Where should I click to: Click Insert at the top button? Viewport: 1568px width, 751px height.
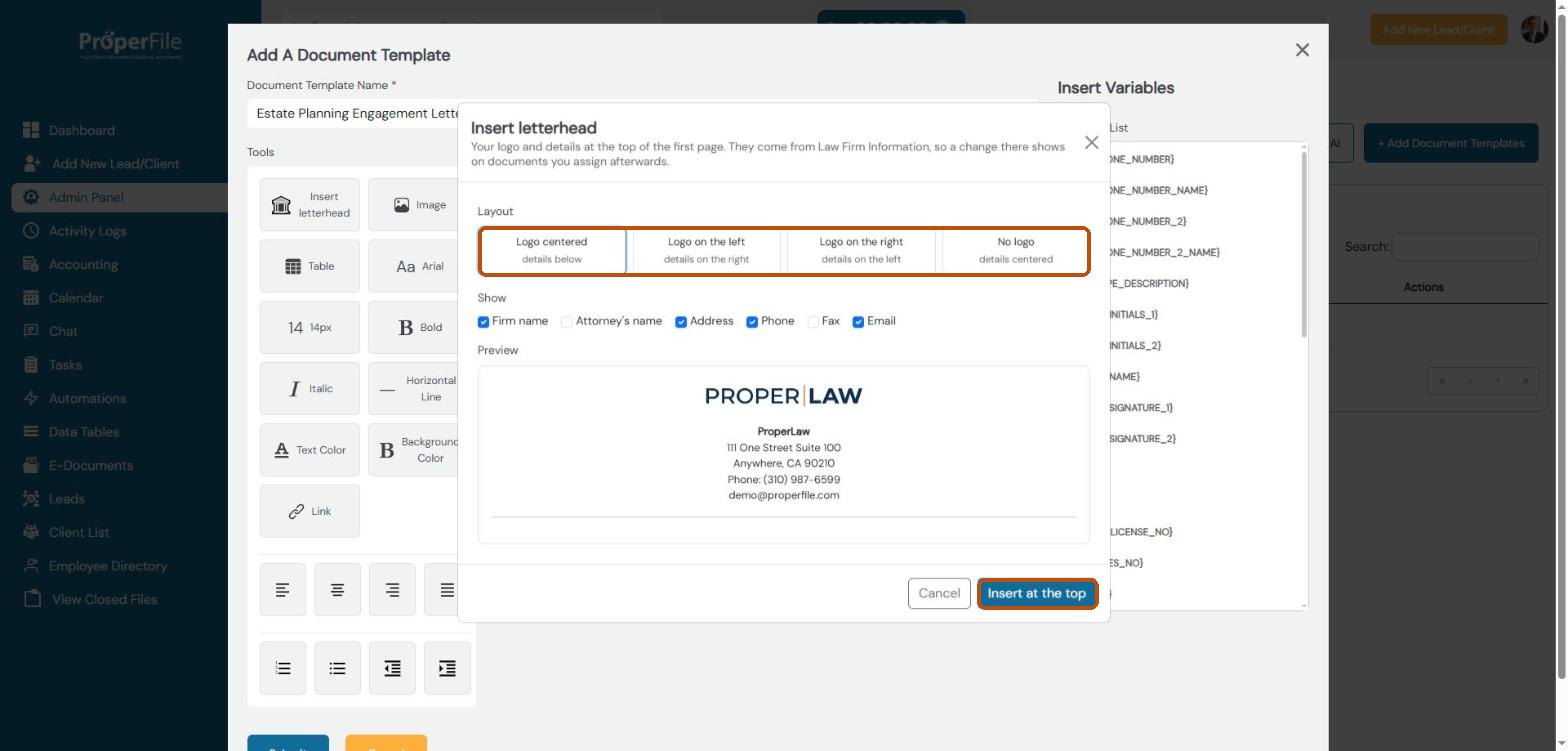[1037, 593]
